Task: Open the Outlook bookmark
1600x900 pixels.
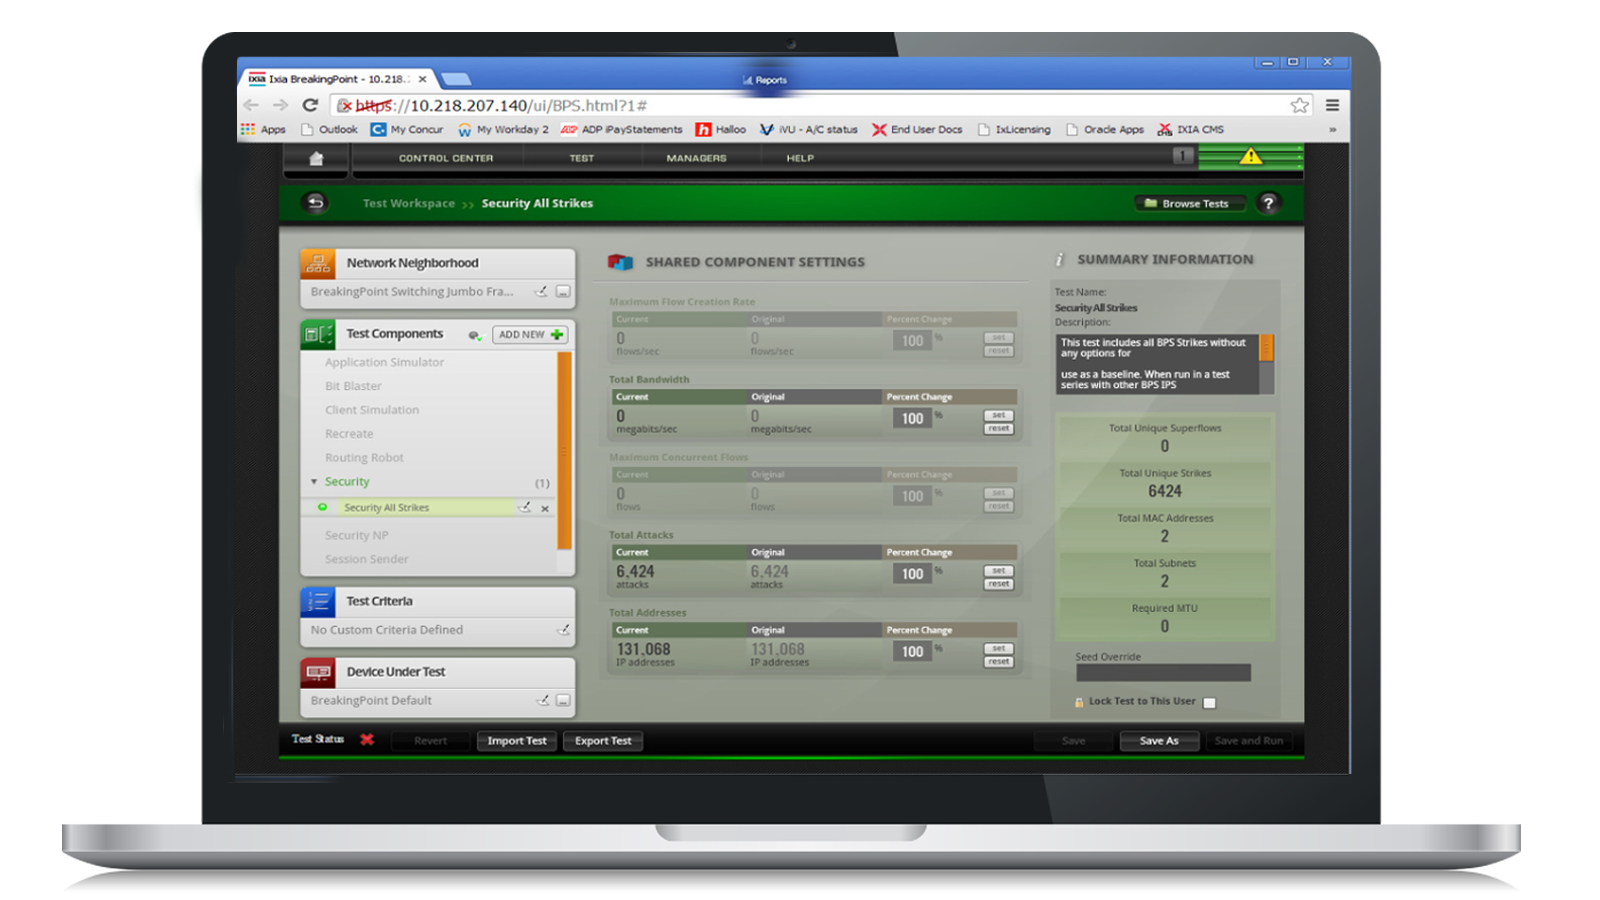Action: pos(329,129)
